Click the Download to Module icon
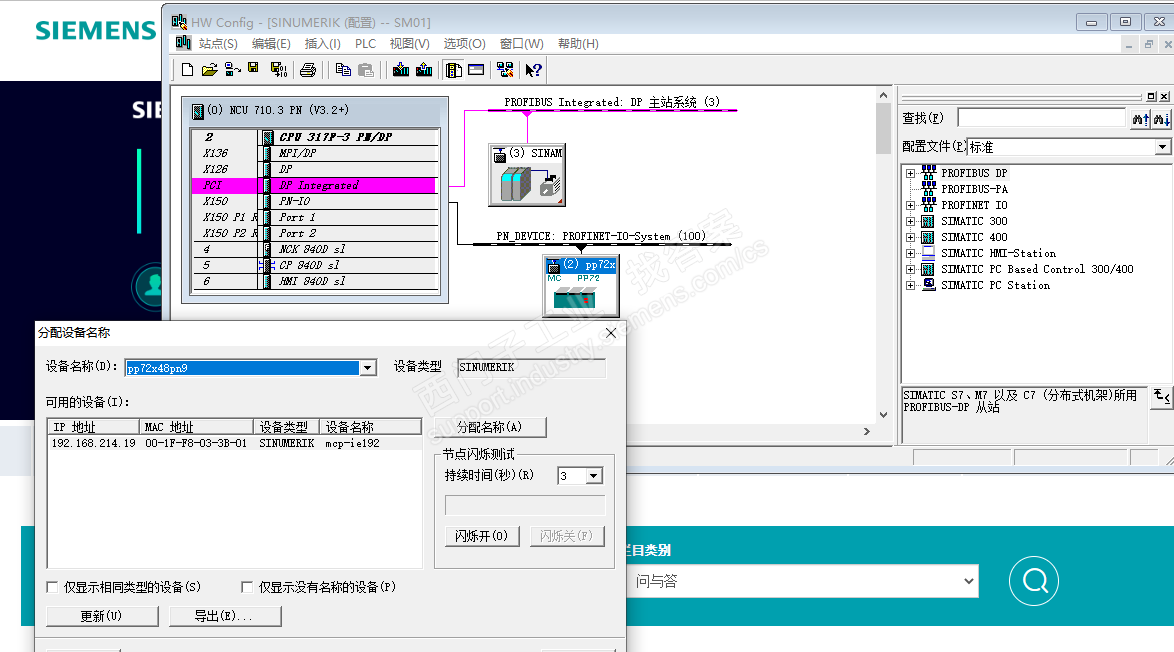 (401, 70)
